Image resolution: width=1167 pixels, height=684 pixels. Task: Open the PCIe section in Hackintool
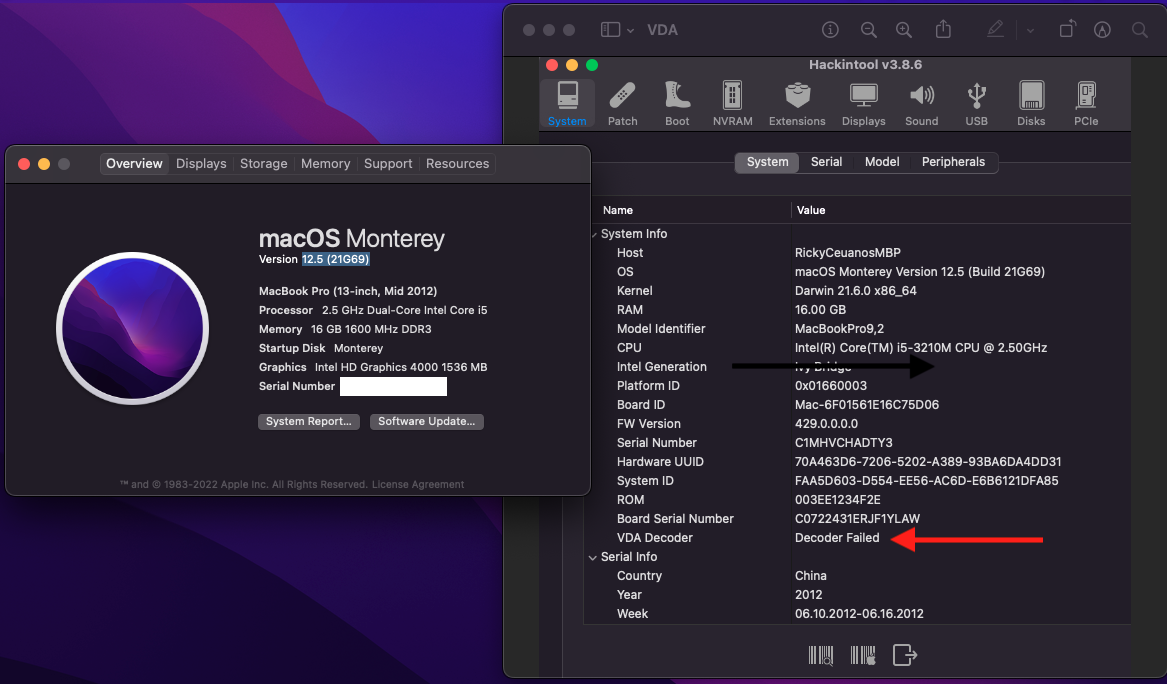1086,103
